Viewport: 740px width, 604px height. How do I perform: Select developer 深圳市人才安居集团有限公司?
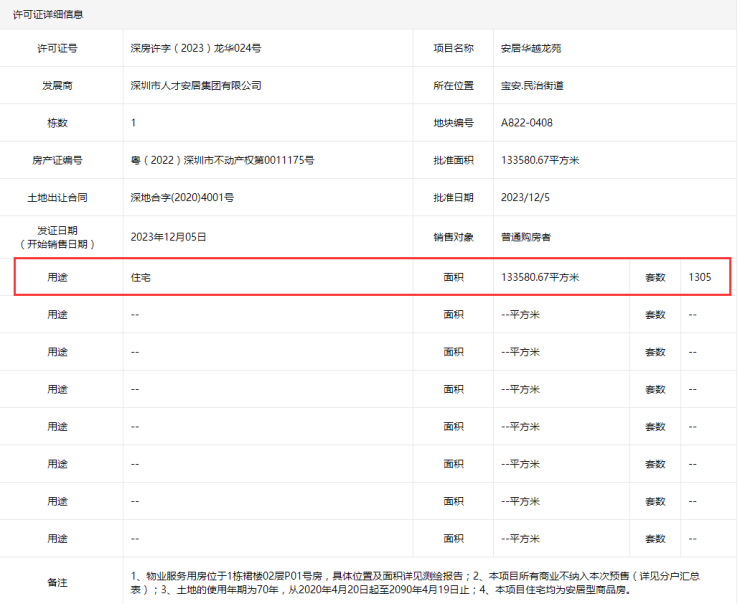pyautogui.click(x=196, y=86)
